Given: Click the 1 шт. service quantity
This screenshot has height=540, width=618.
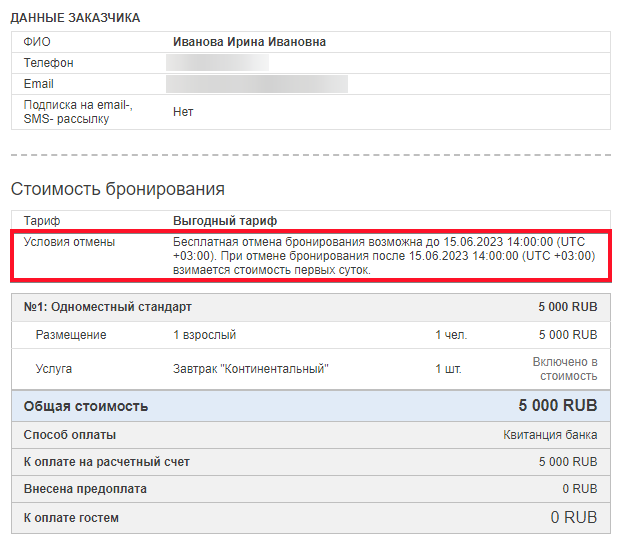Looking at the screenshot, I should coord(448,369).
